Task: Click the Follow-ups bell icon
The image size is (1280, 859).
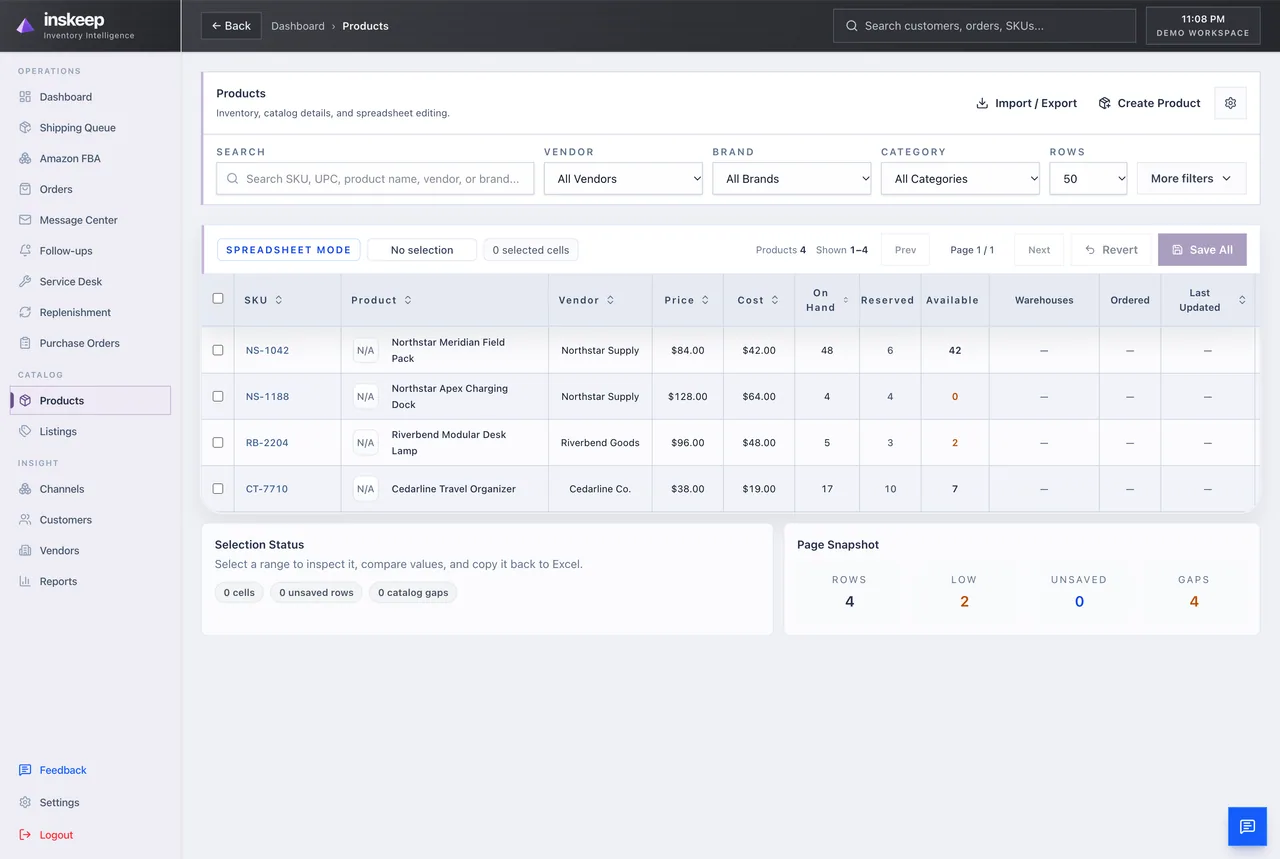Action: click(25, 251)
